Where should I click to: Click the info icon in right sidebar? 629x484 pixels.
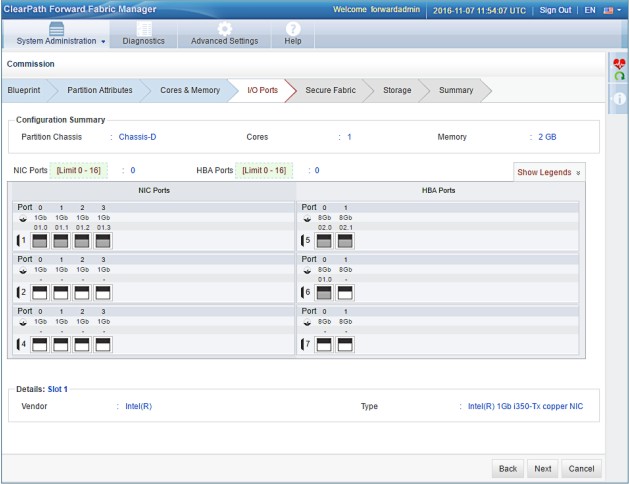tap(619, 98)
